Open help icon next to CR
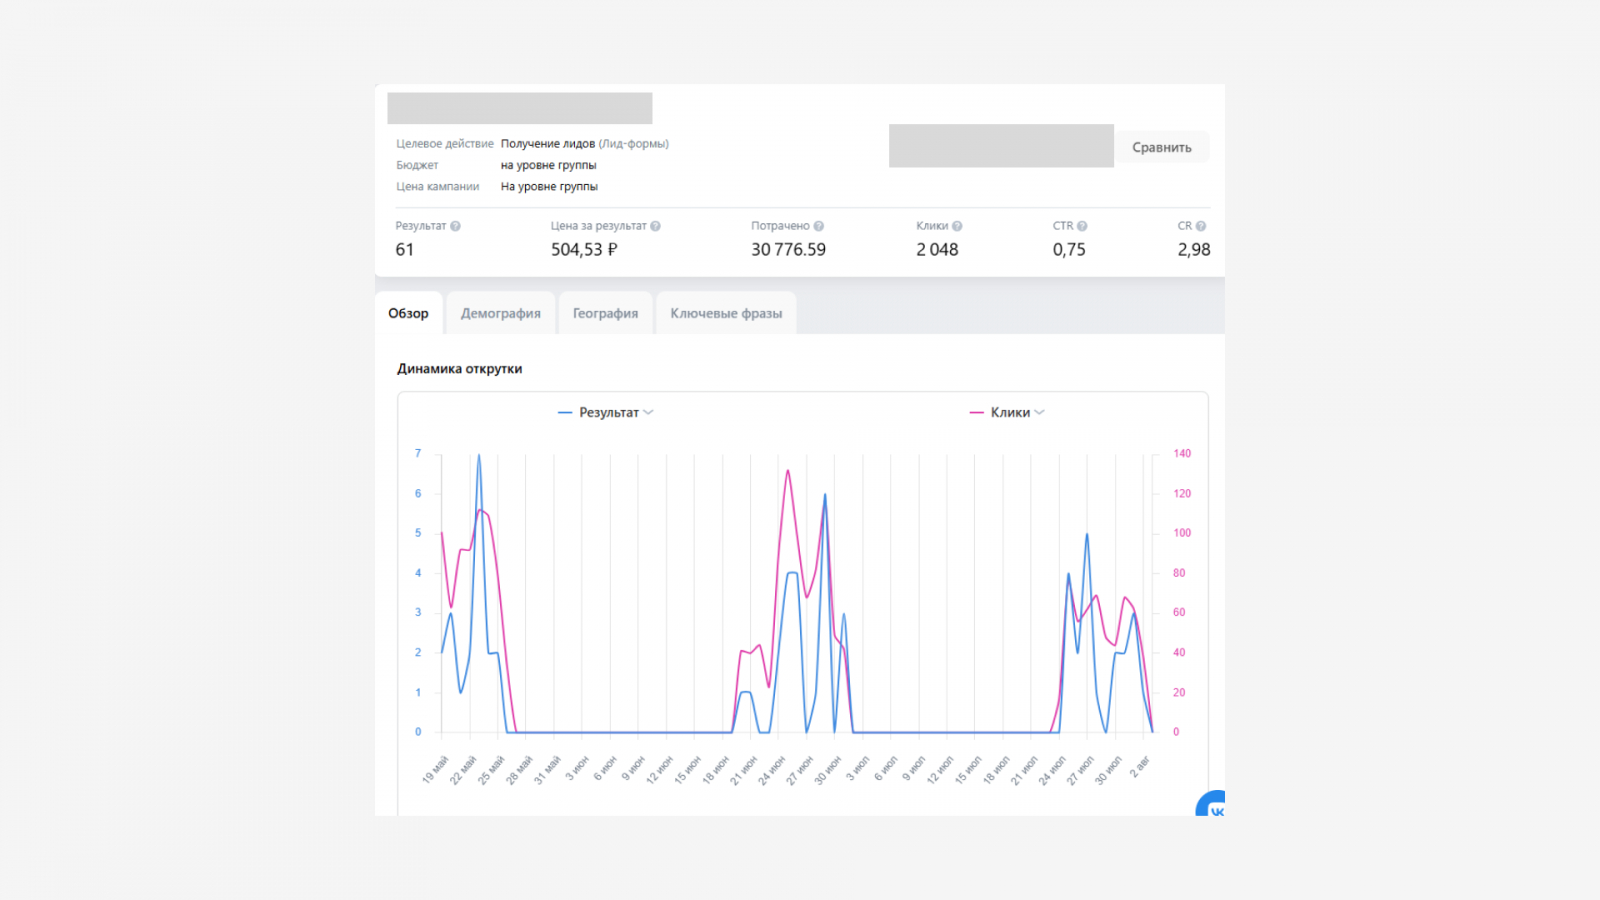Image resolution: width=1600 pixels, height=900 pixels. coord(1201,226)
